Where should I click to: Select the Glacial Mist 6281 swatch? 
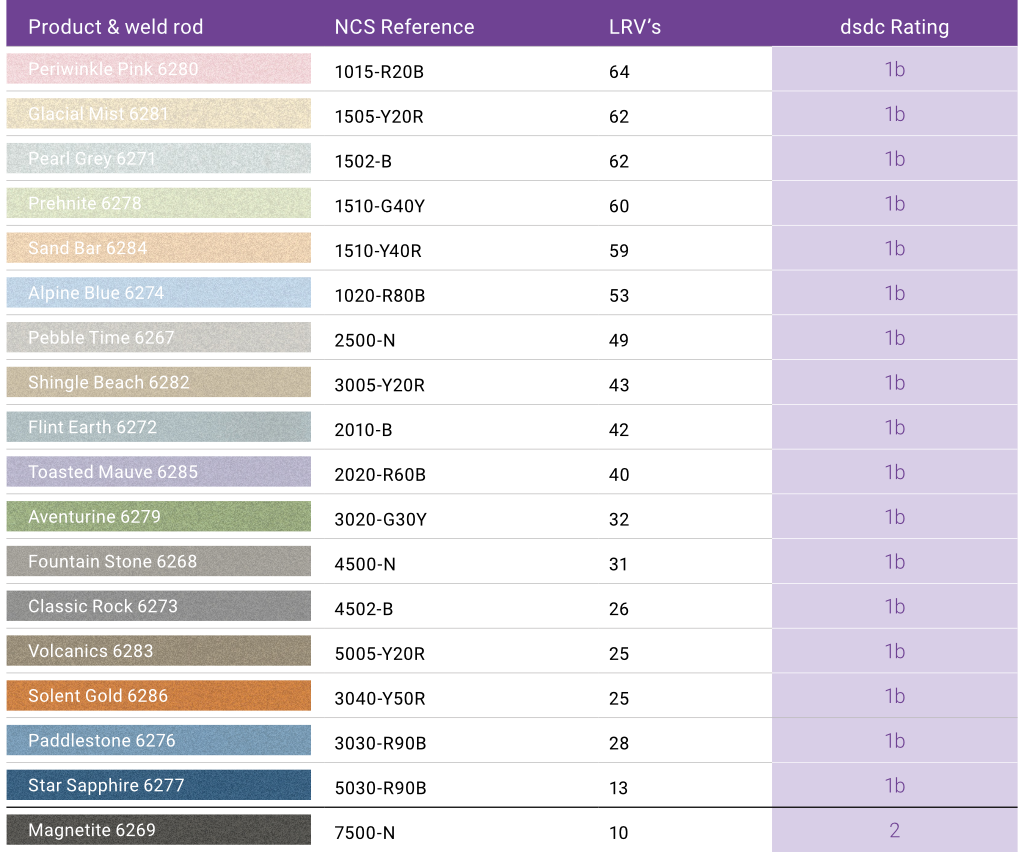pyautogui.click(x=158, y=114)
